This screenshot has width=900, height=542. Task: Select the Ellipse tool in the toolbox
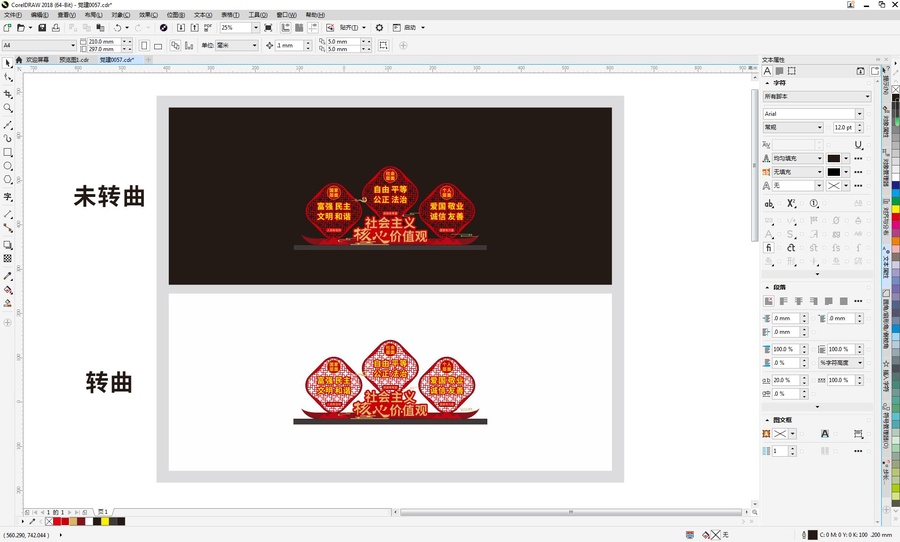tap(7, 166)
